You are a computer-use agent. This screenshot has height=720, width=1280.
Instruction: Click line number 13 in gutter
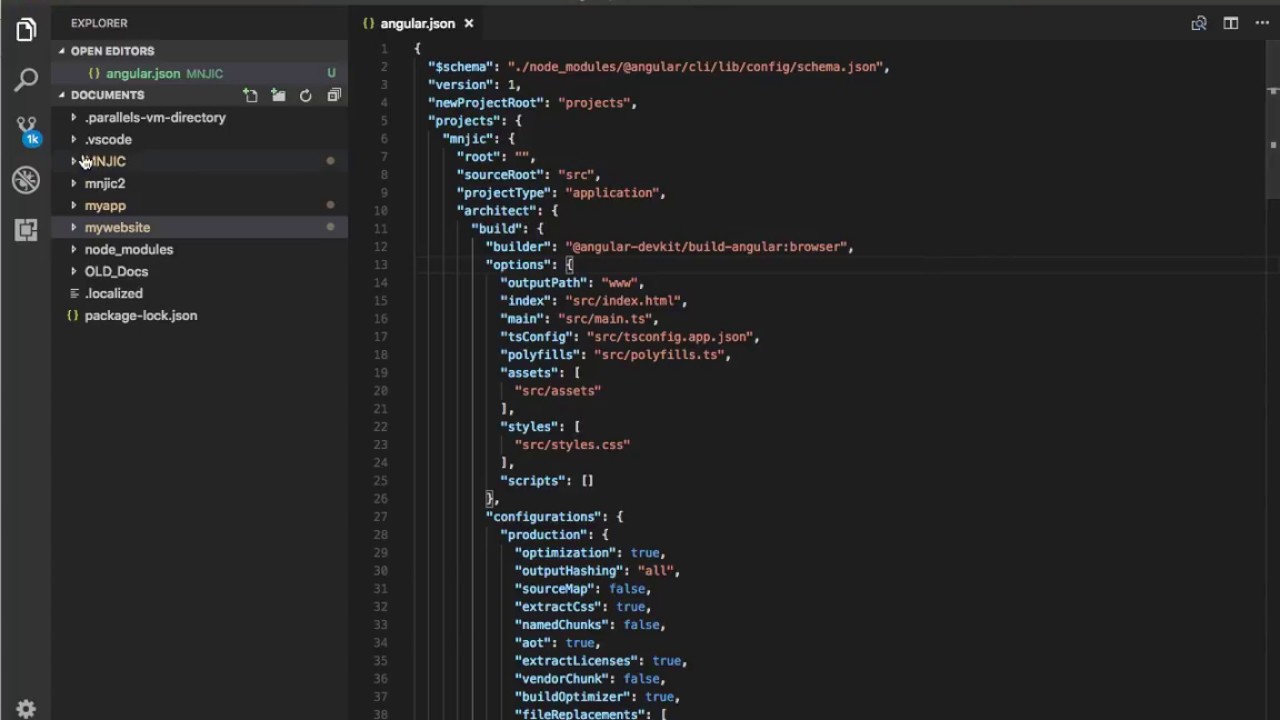pos(380,265)
